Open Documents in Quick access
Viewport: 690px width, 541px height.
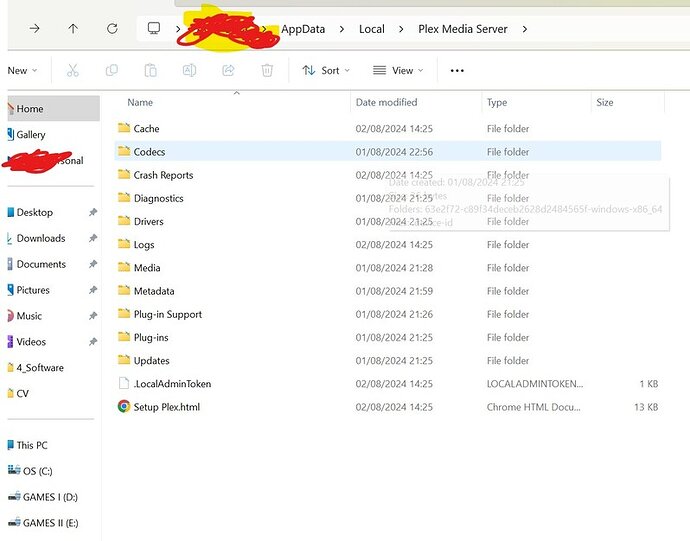pyautogui.click(x=41, y=264)
